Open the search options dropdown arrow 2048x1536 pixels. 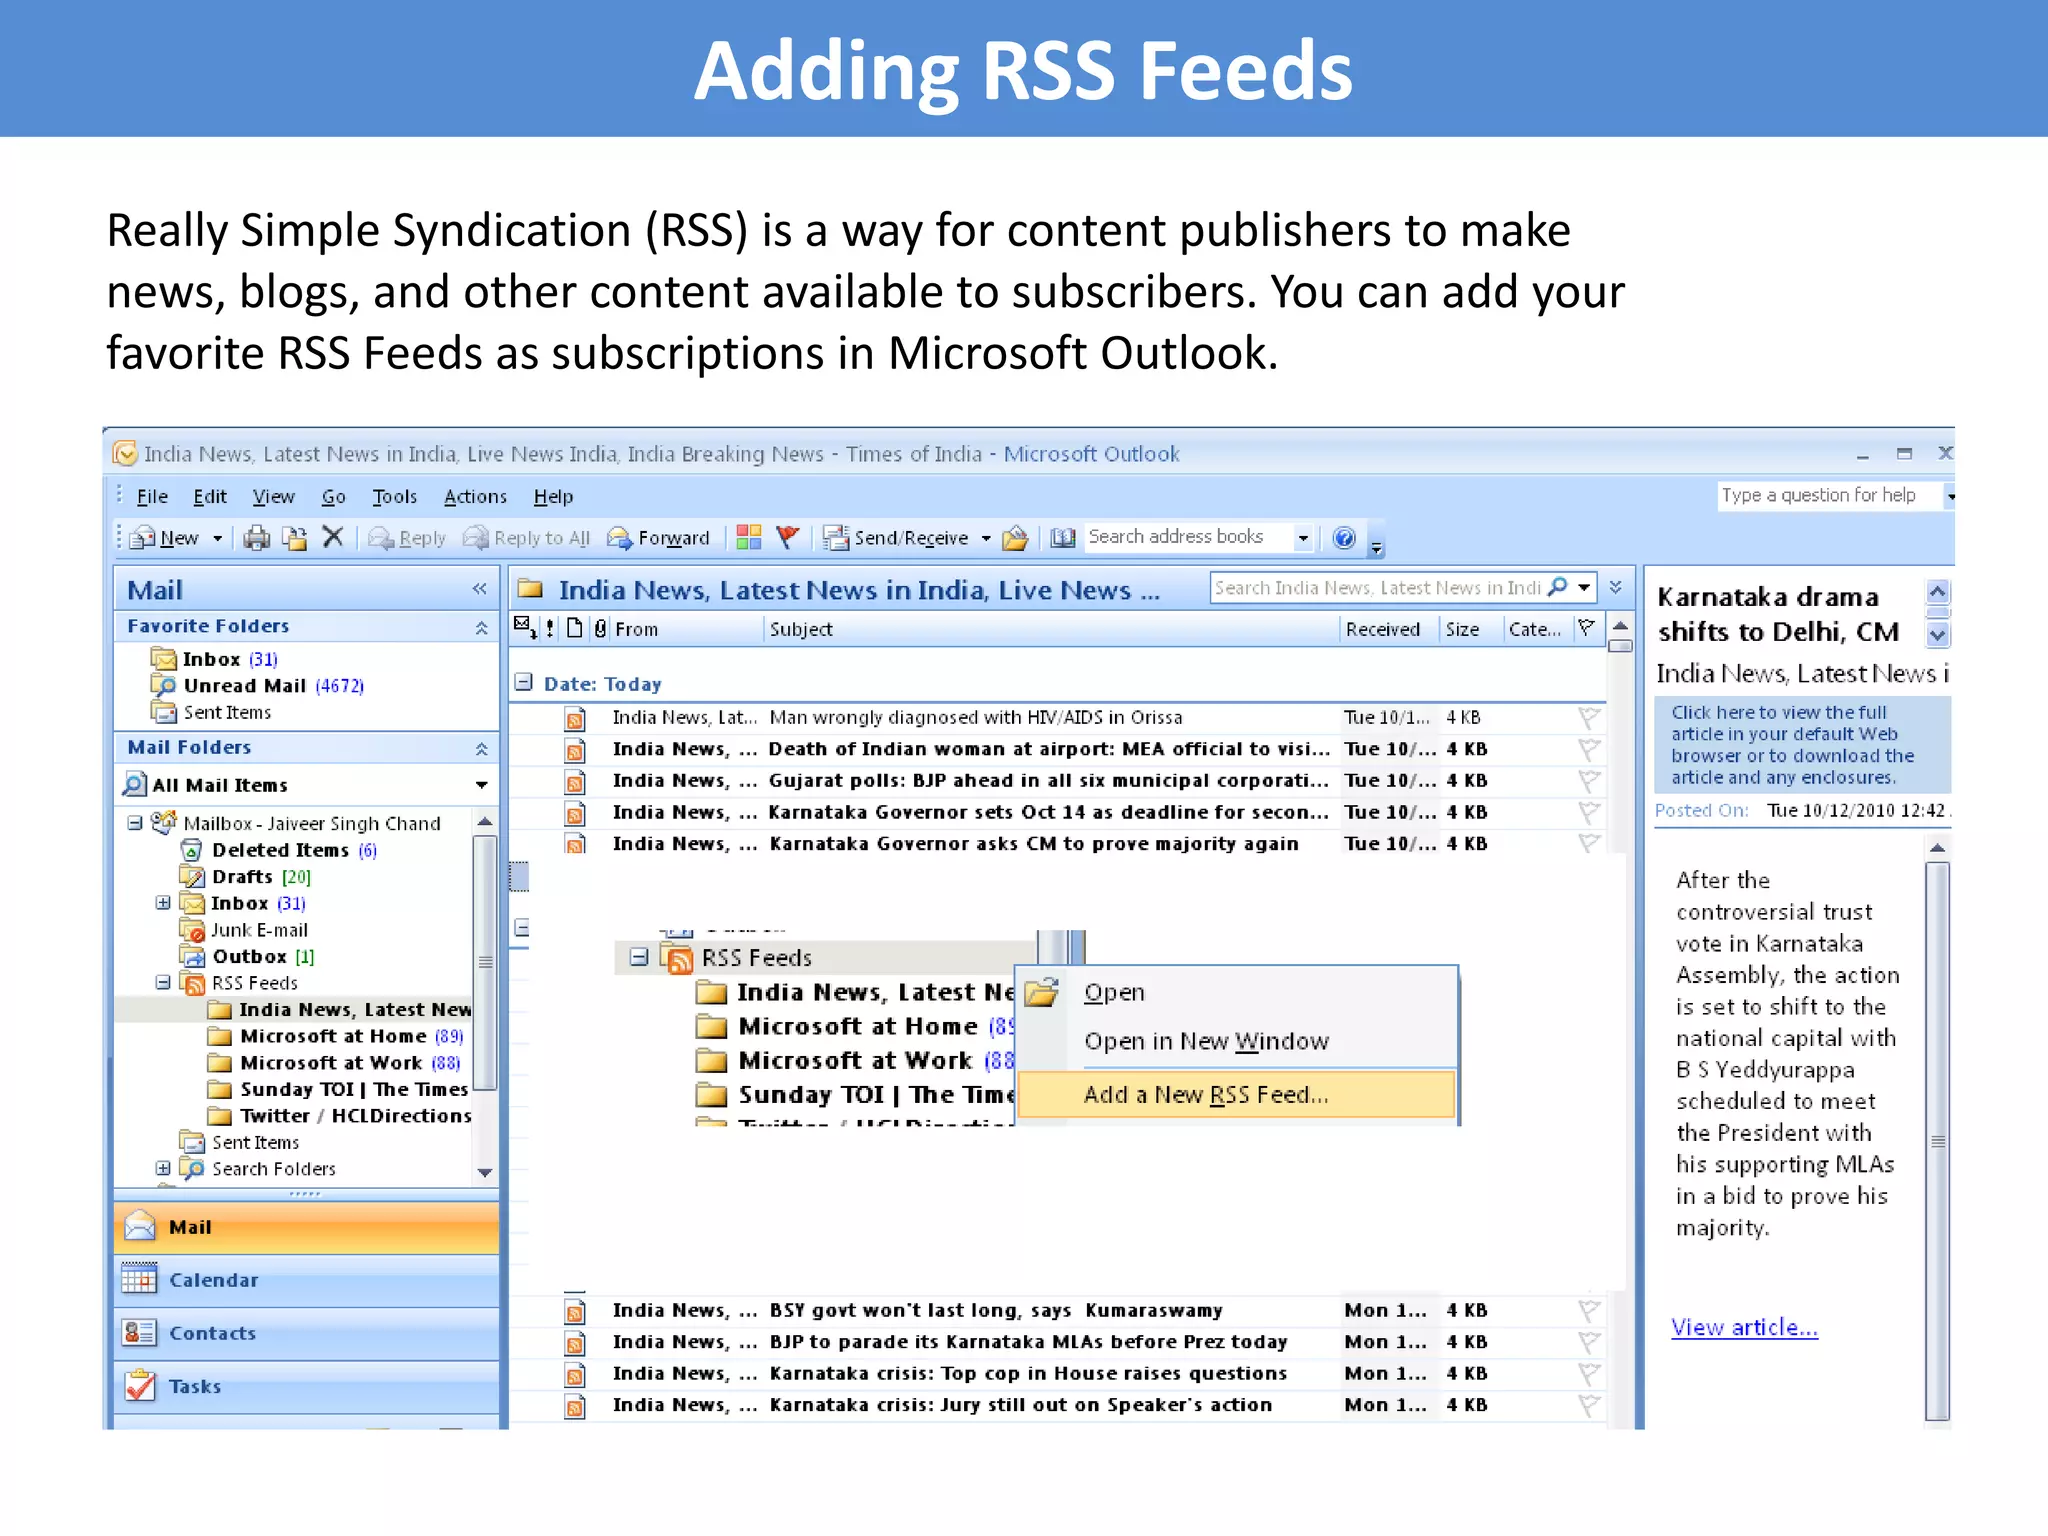pyautogui.click(x=1584, y=588)
